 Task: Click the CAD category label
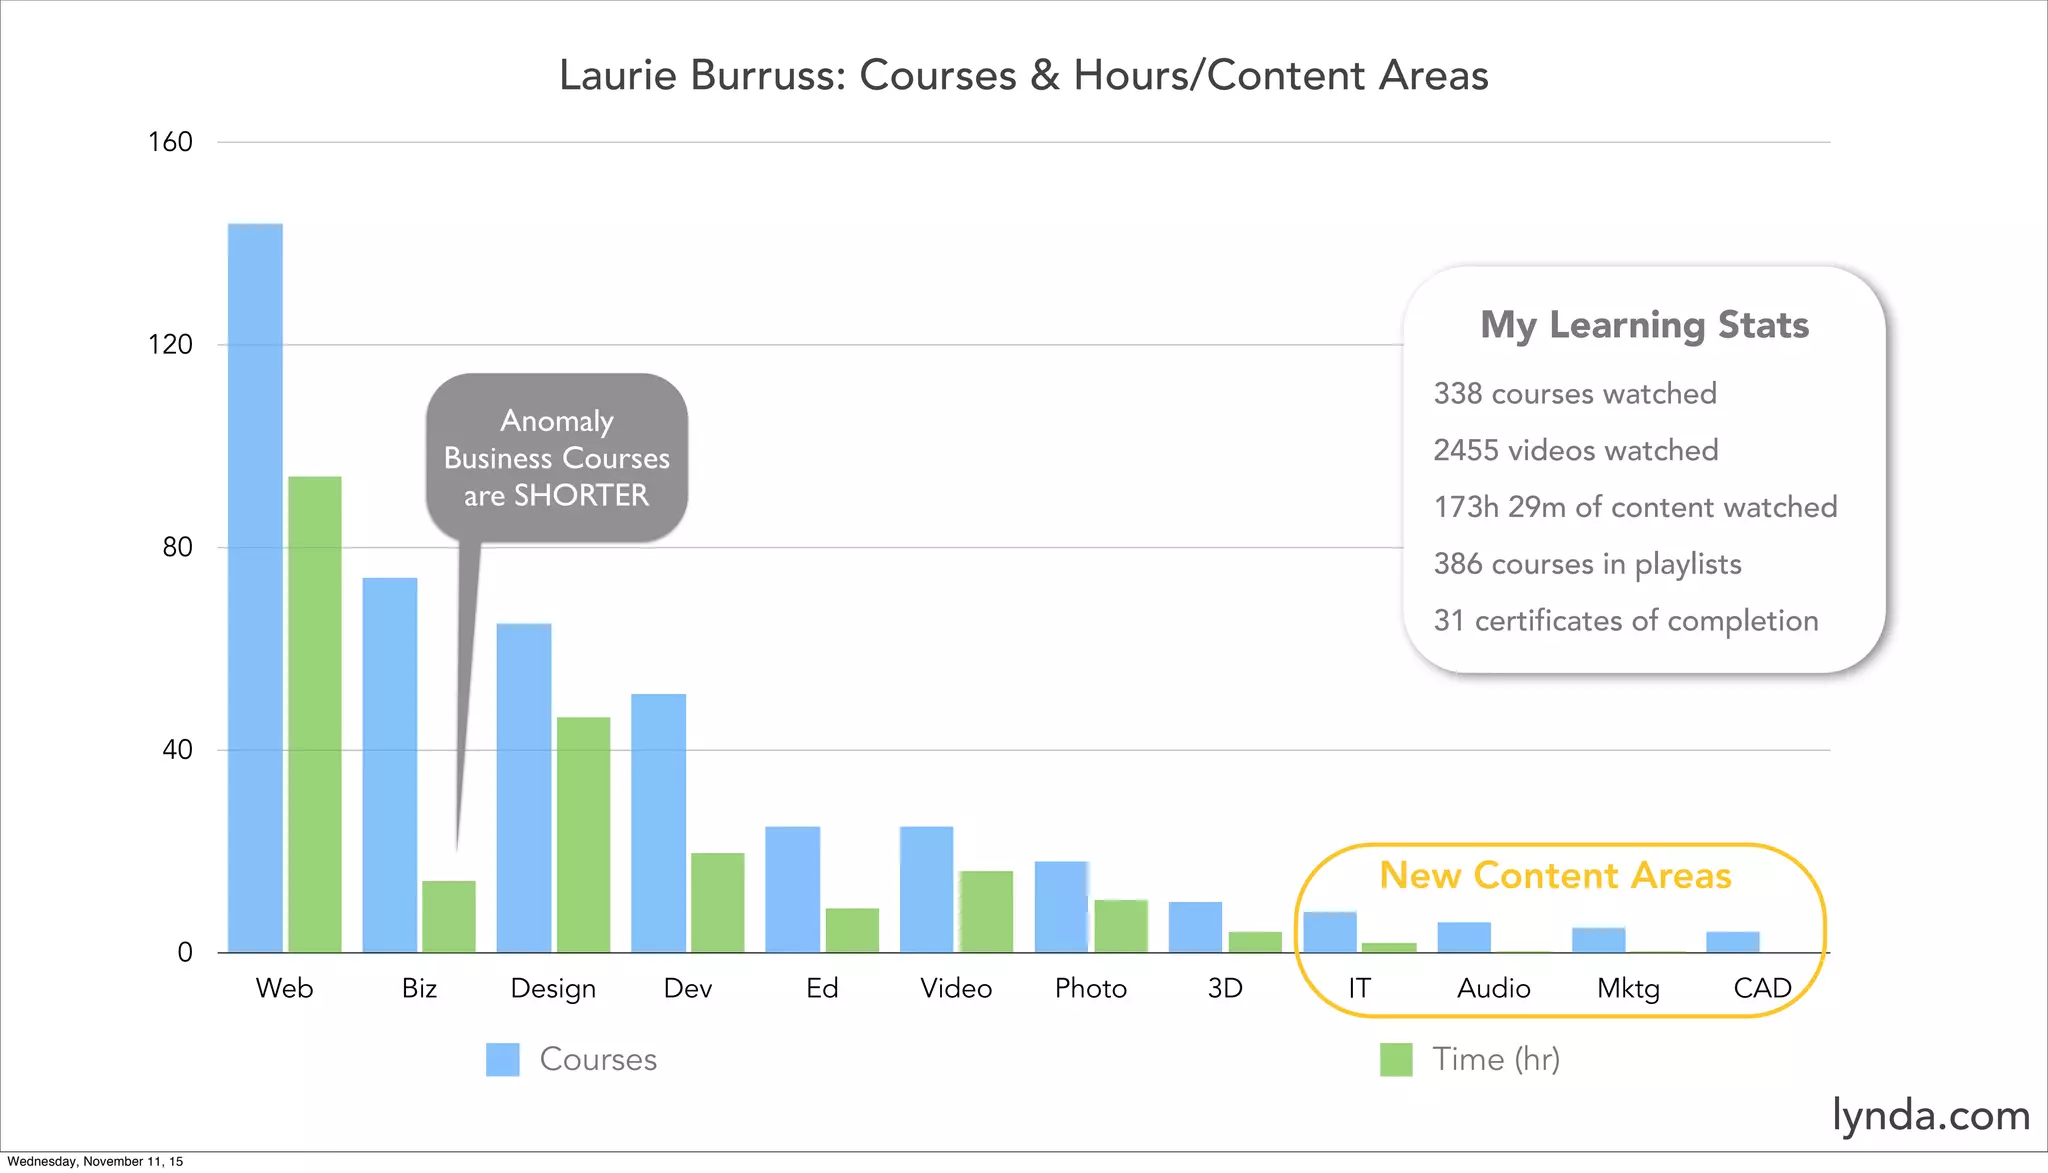(x=1762, y=988)
